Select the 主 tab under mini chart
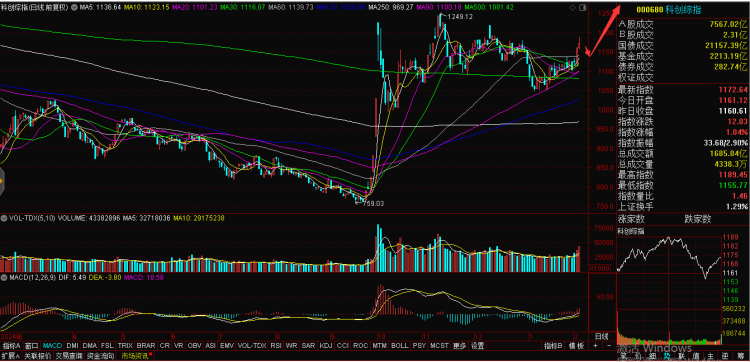Screen dimensions: 750x362 (711, 356)
